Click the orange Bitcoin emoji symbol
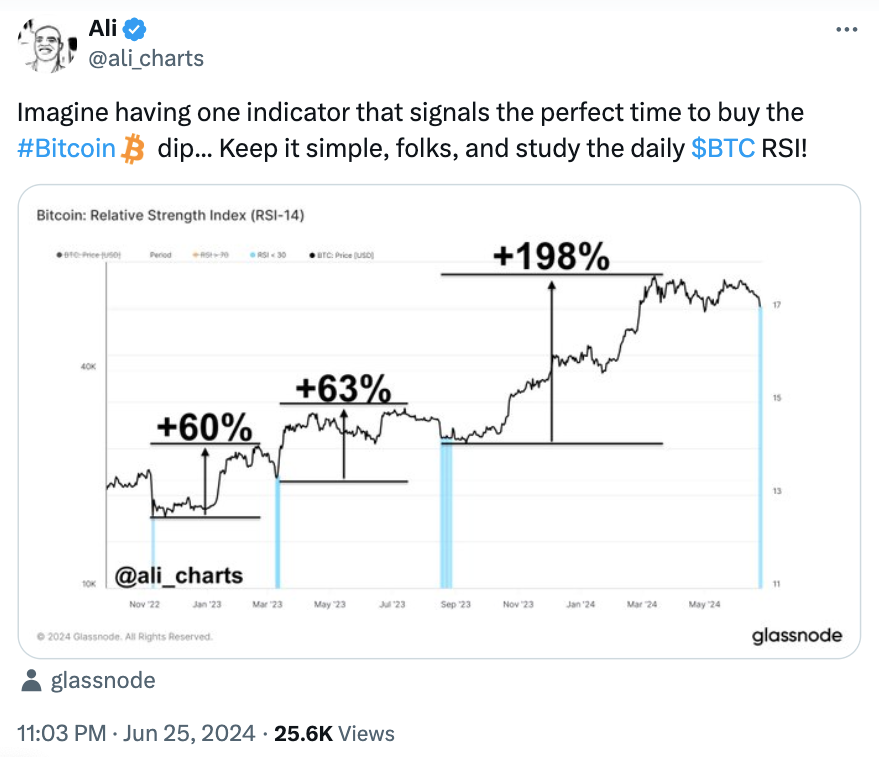The height and width of the screenshot is (757, 879). click(133, 149)
